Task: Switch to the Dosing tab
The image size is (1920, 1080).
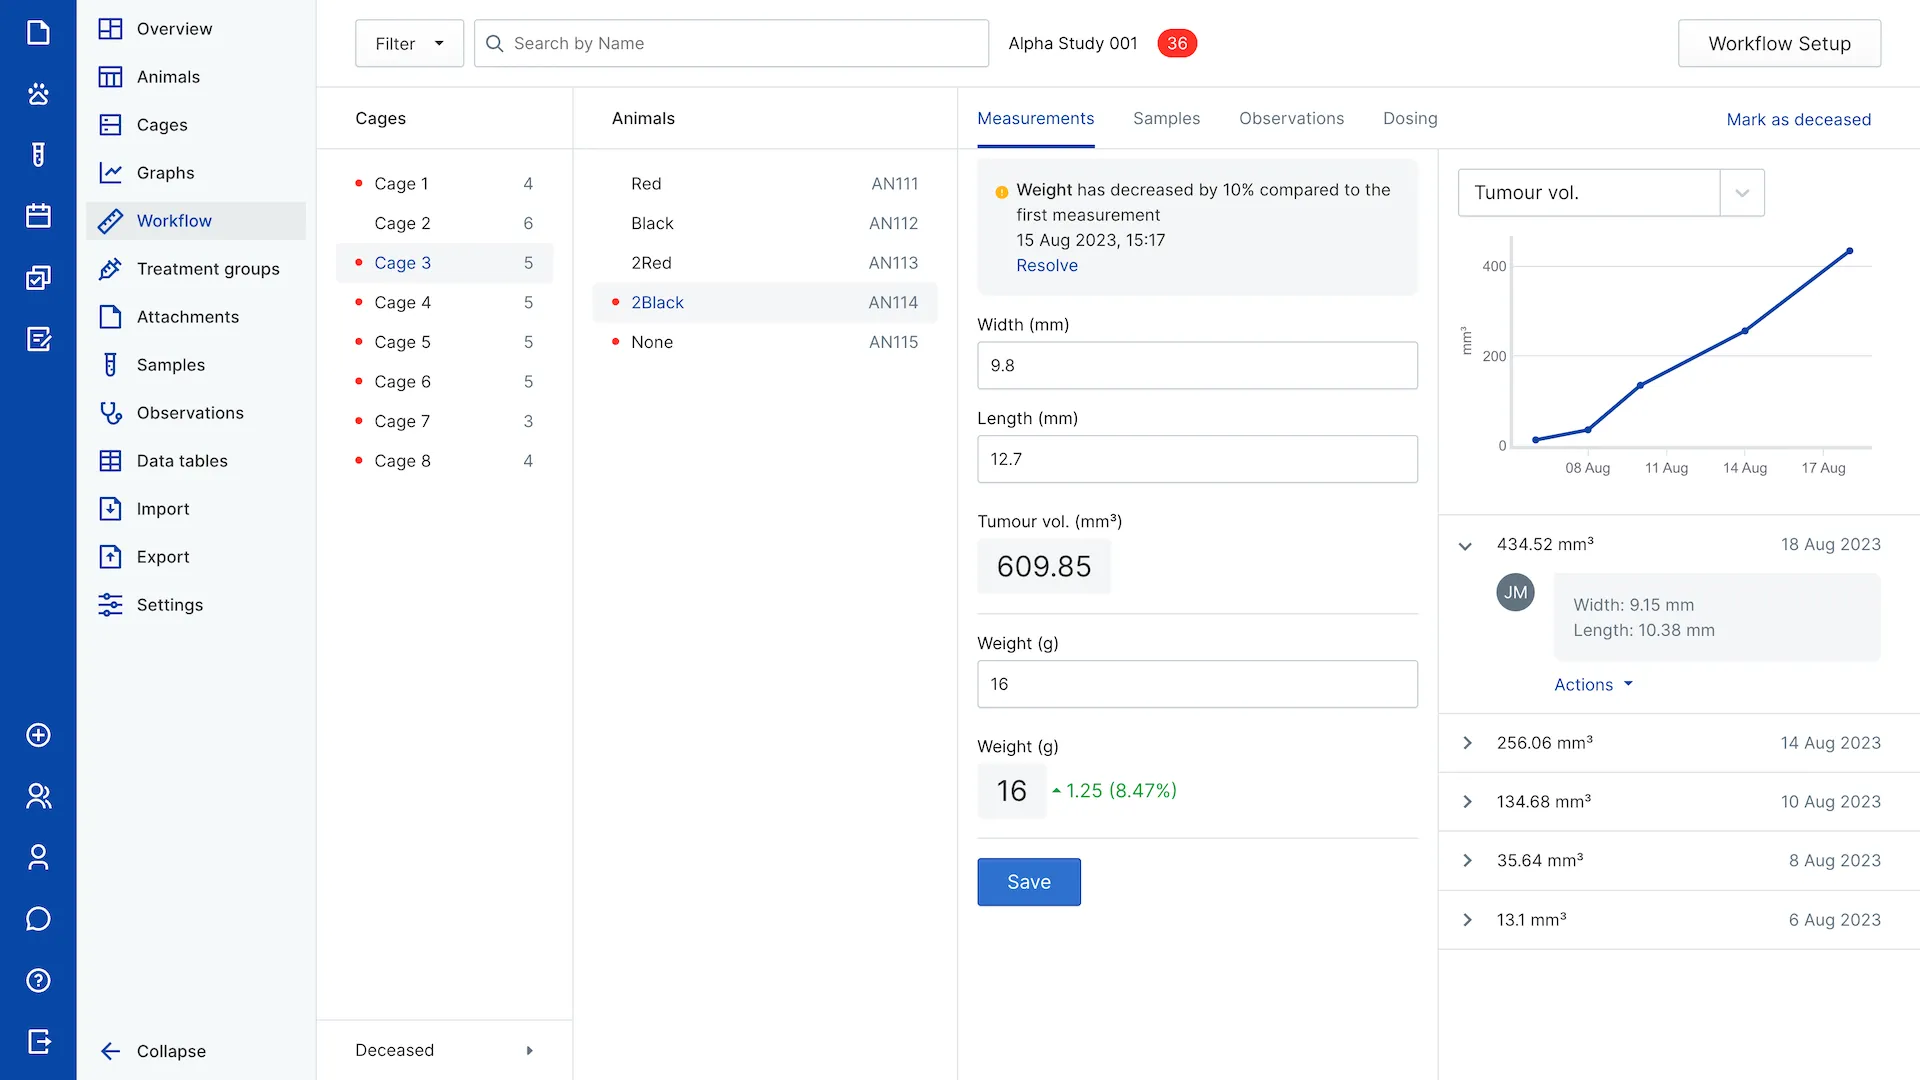Action: pos(1410,118)
